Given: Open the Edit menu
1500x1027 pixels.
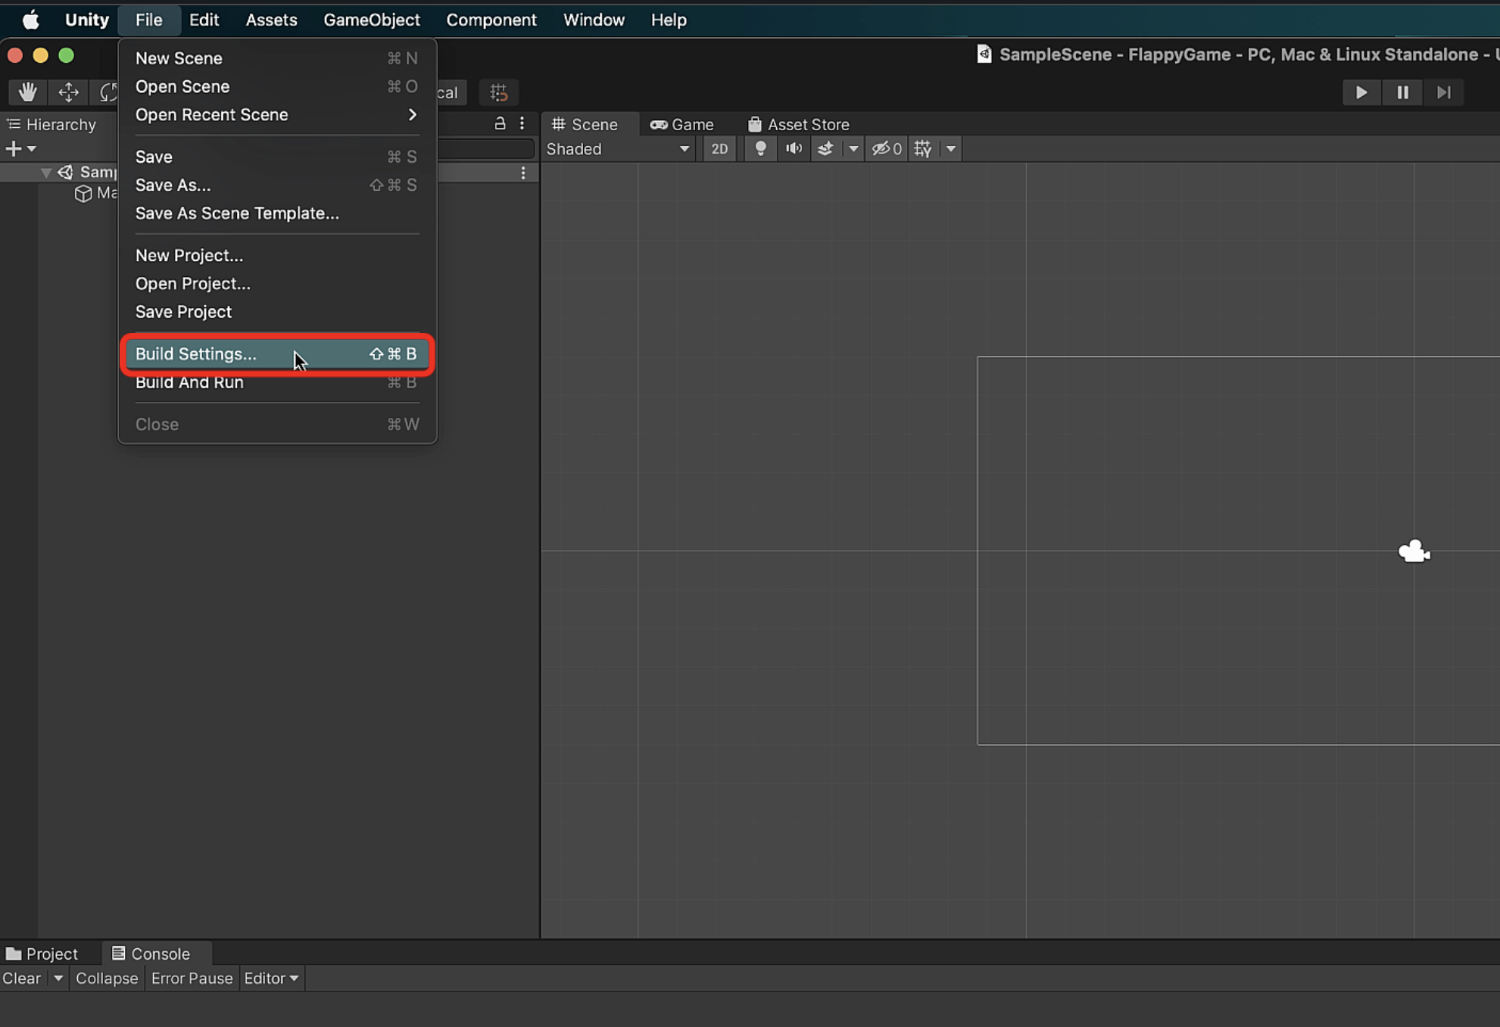Looking at the screenshot, I should 204,20.
